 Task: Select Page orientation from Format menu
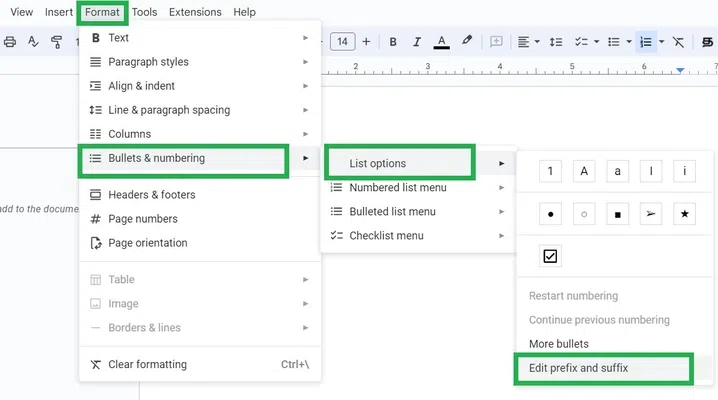(147, 243)
